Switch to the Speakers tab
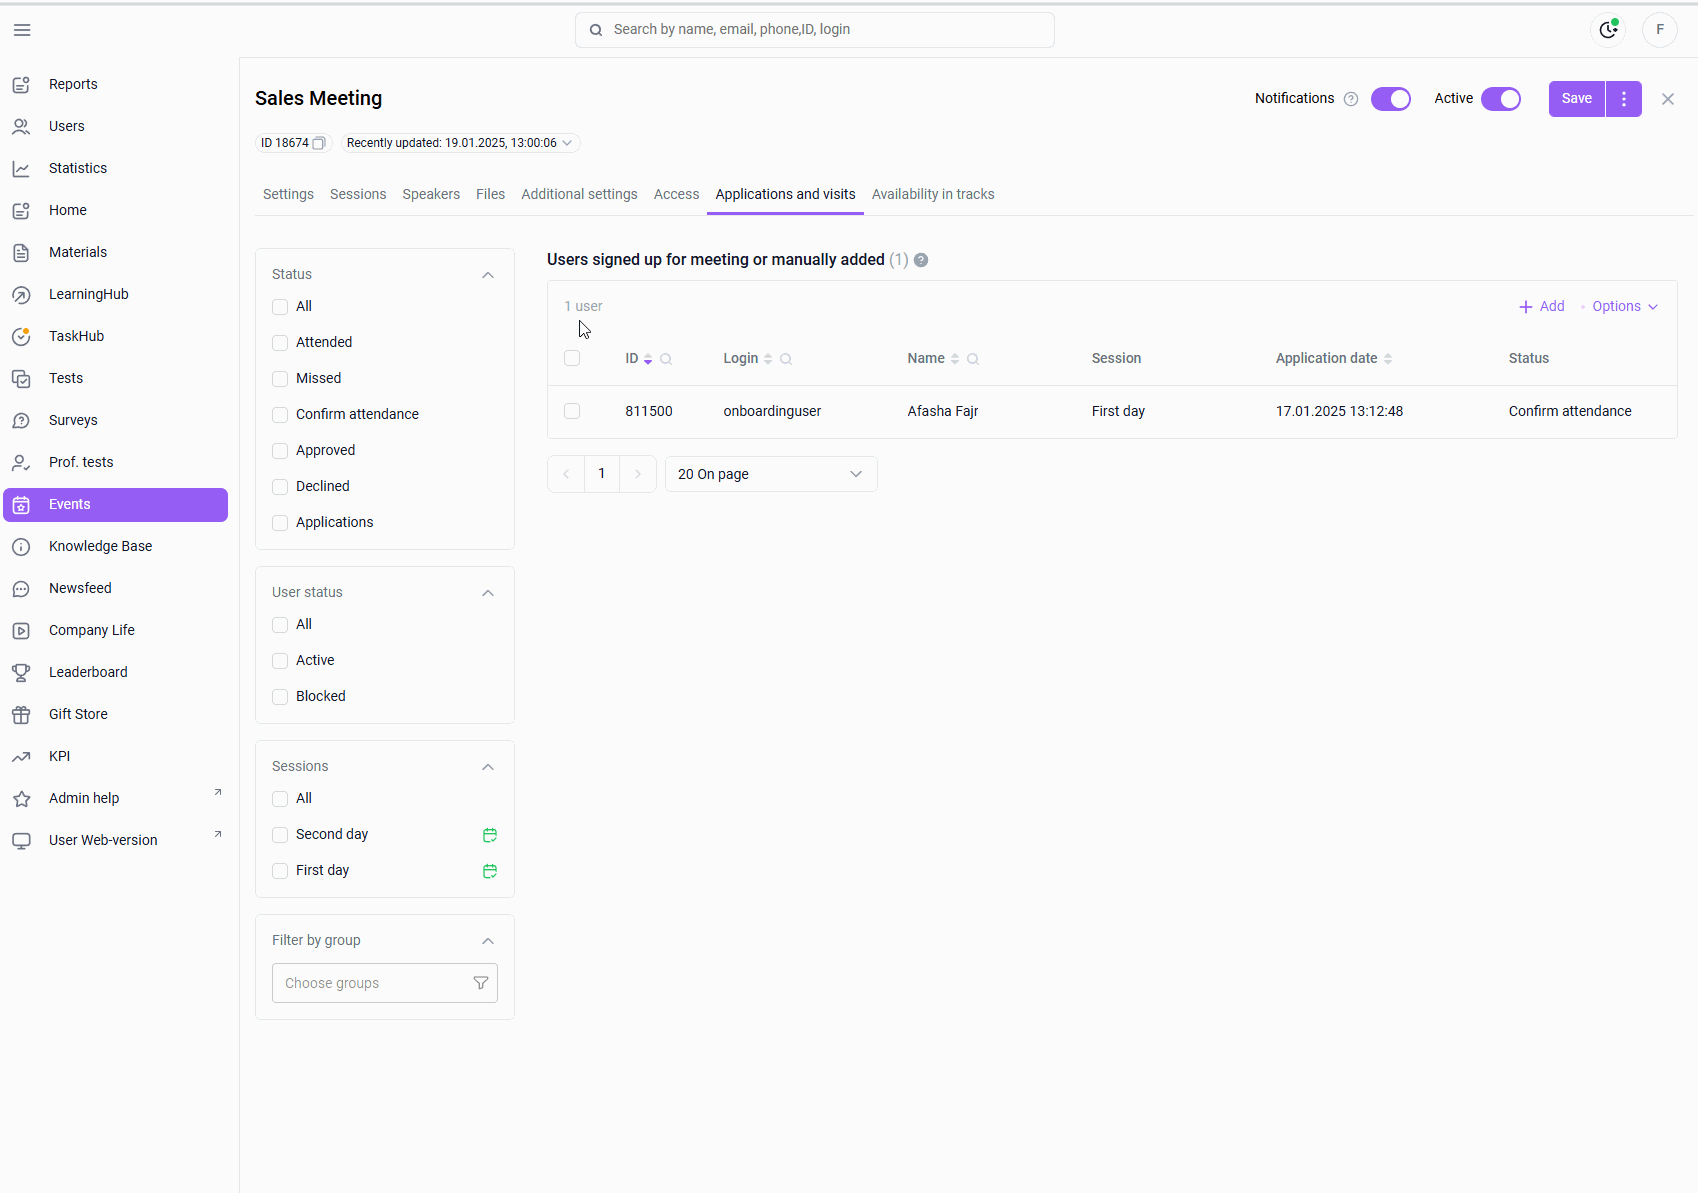The image size is (1698, 1193). [431, 194]
